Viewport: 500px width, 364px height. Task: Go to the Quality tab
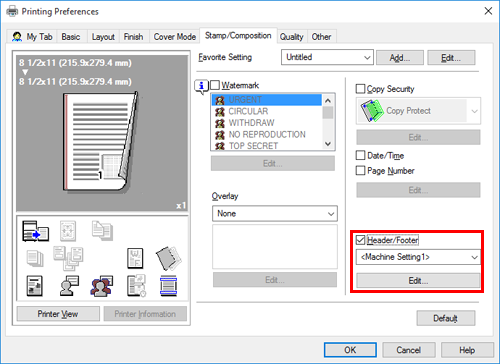[x=292, y=37]
